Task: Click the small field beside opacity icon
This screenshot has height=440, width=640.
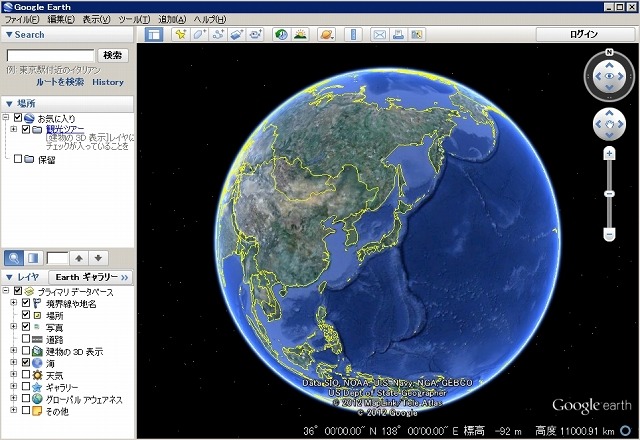Action: [58, 258]
